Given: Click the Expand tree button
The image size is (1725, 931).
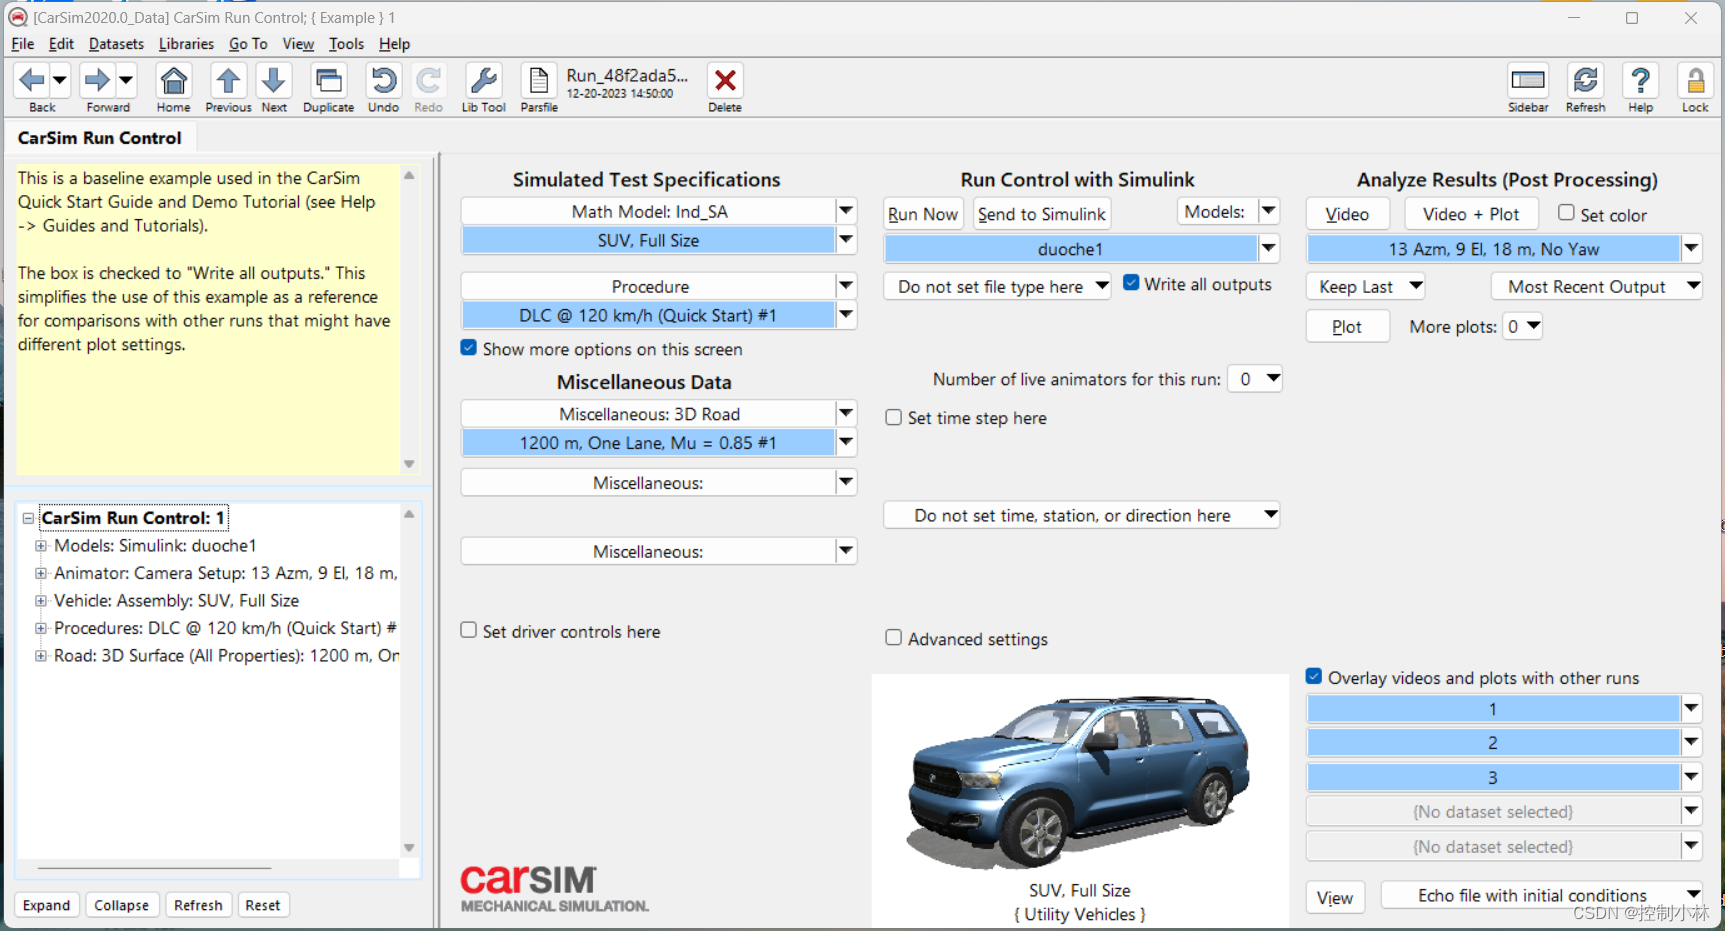Looking at the screenshot, I should click(x=47, y=905).
